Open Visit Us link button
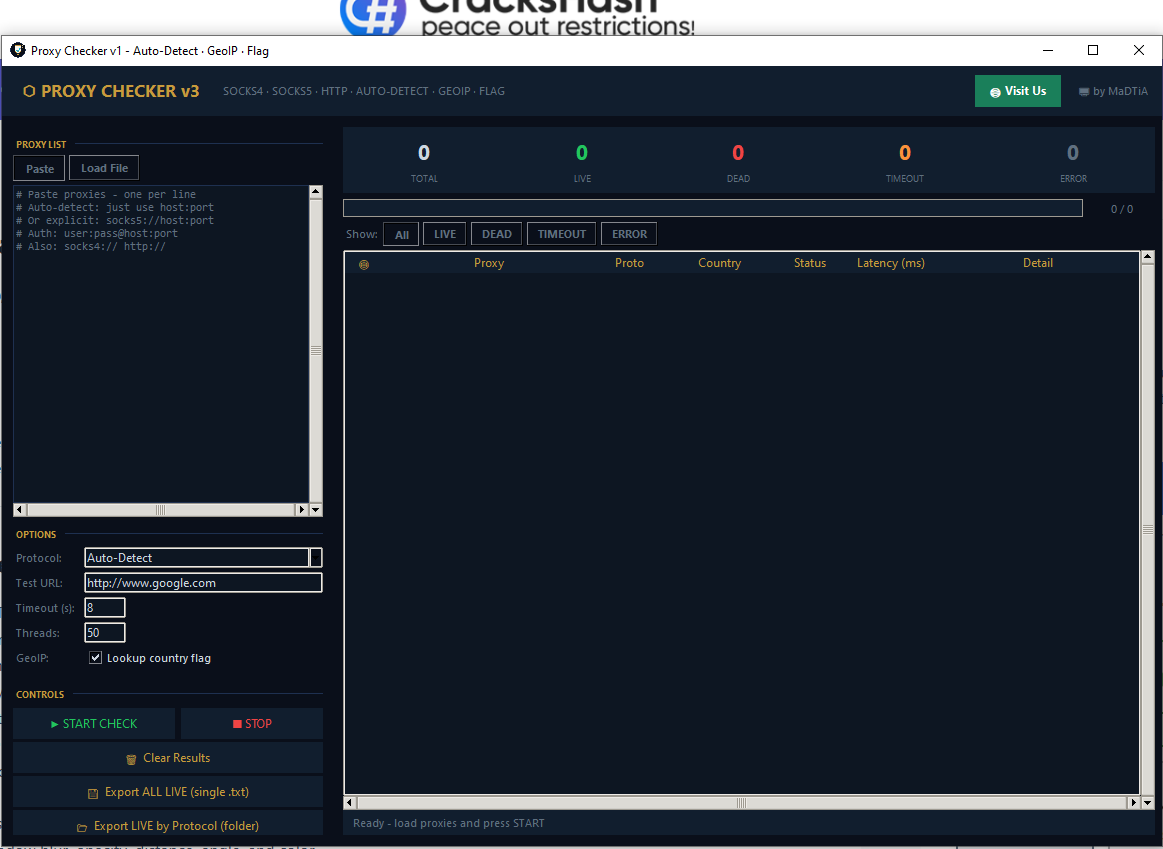 [1017, 91]
